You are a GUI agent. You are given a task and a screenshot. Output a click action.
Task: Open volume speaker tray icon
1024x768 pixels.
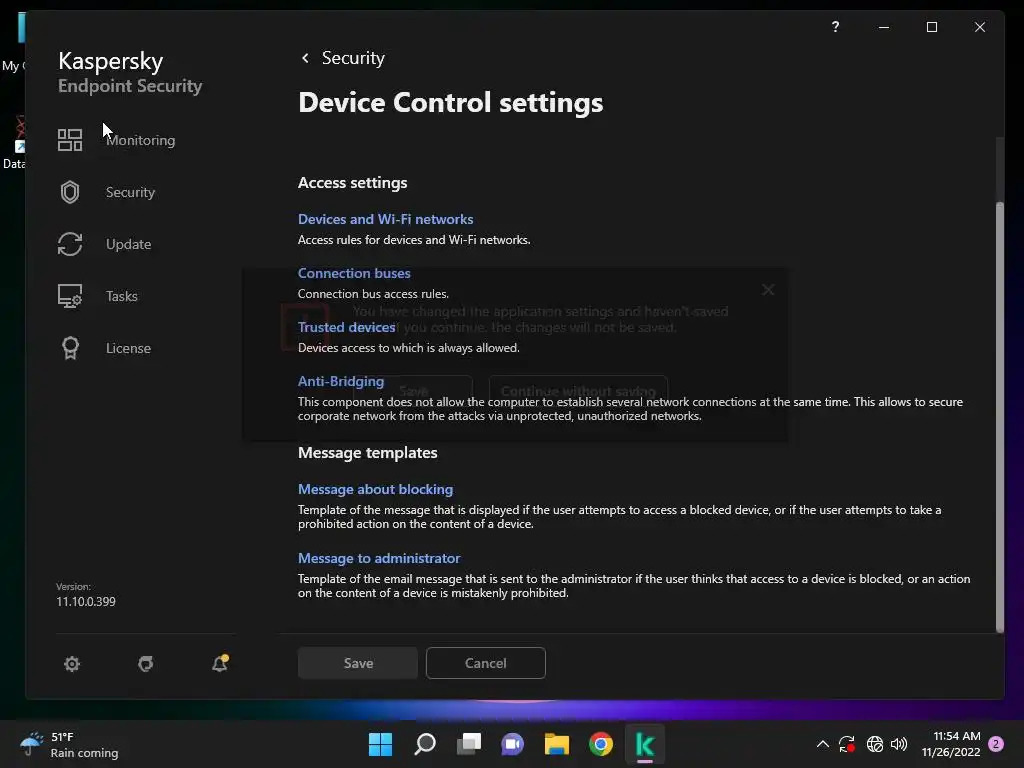point(899,744)
